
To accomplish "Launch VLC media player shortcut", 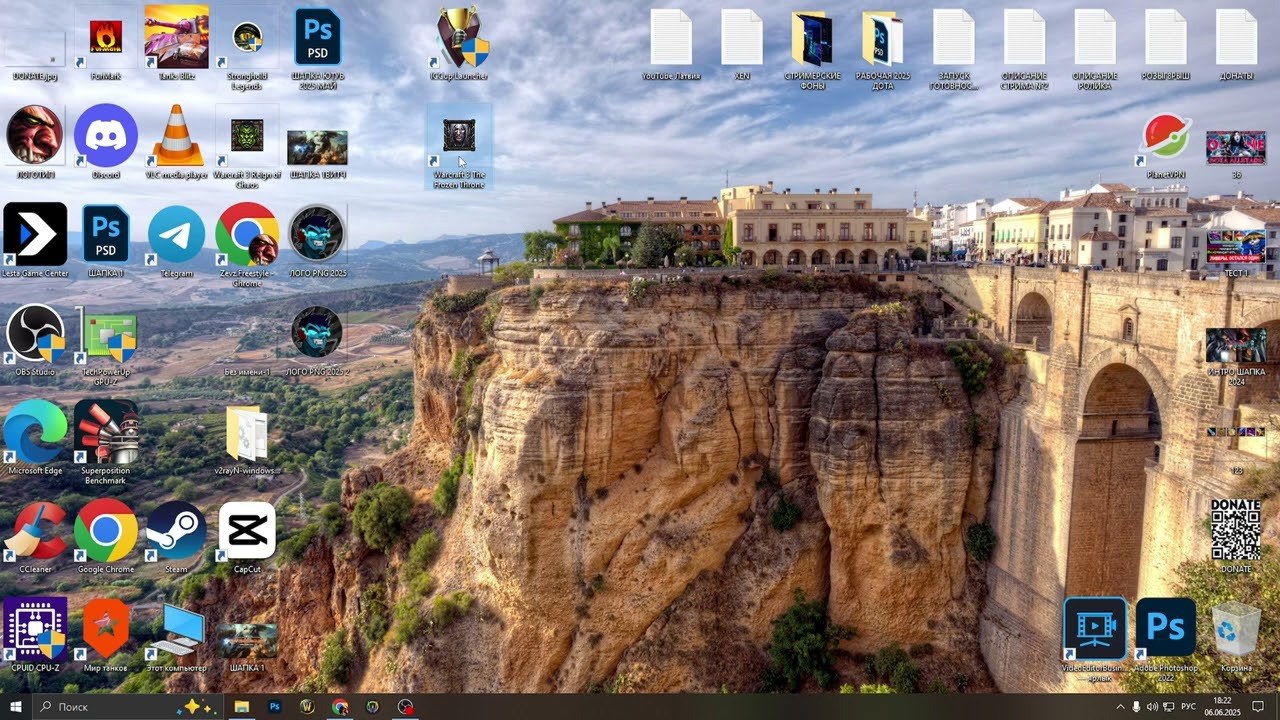I will click(x=176, y=143).
